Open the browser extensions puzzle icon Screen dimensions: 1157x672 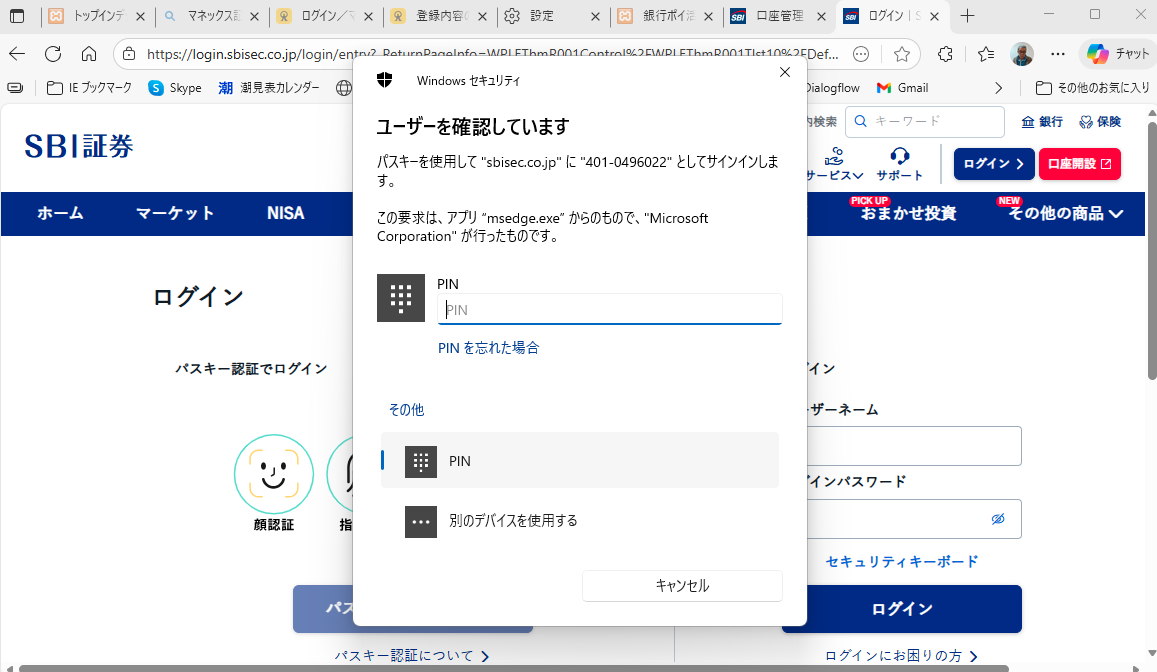point(945,54)
